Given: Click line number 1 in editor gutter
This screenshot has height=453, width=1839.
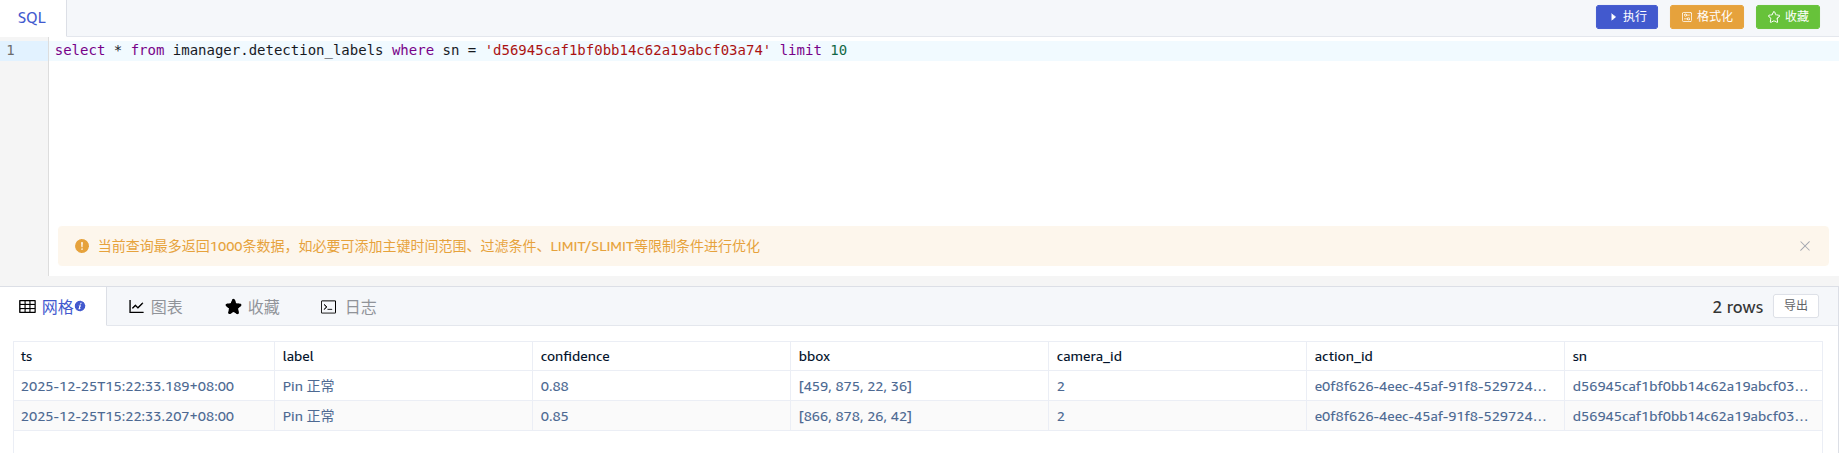Looking at the screenshot, I should [11, 50].
